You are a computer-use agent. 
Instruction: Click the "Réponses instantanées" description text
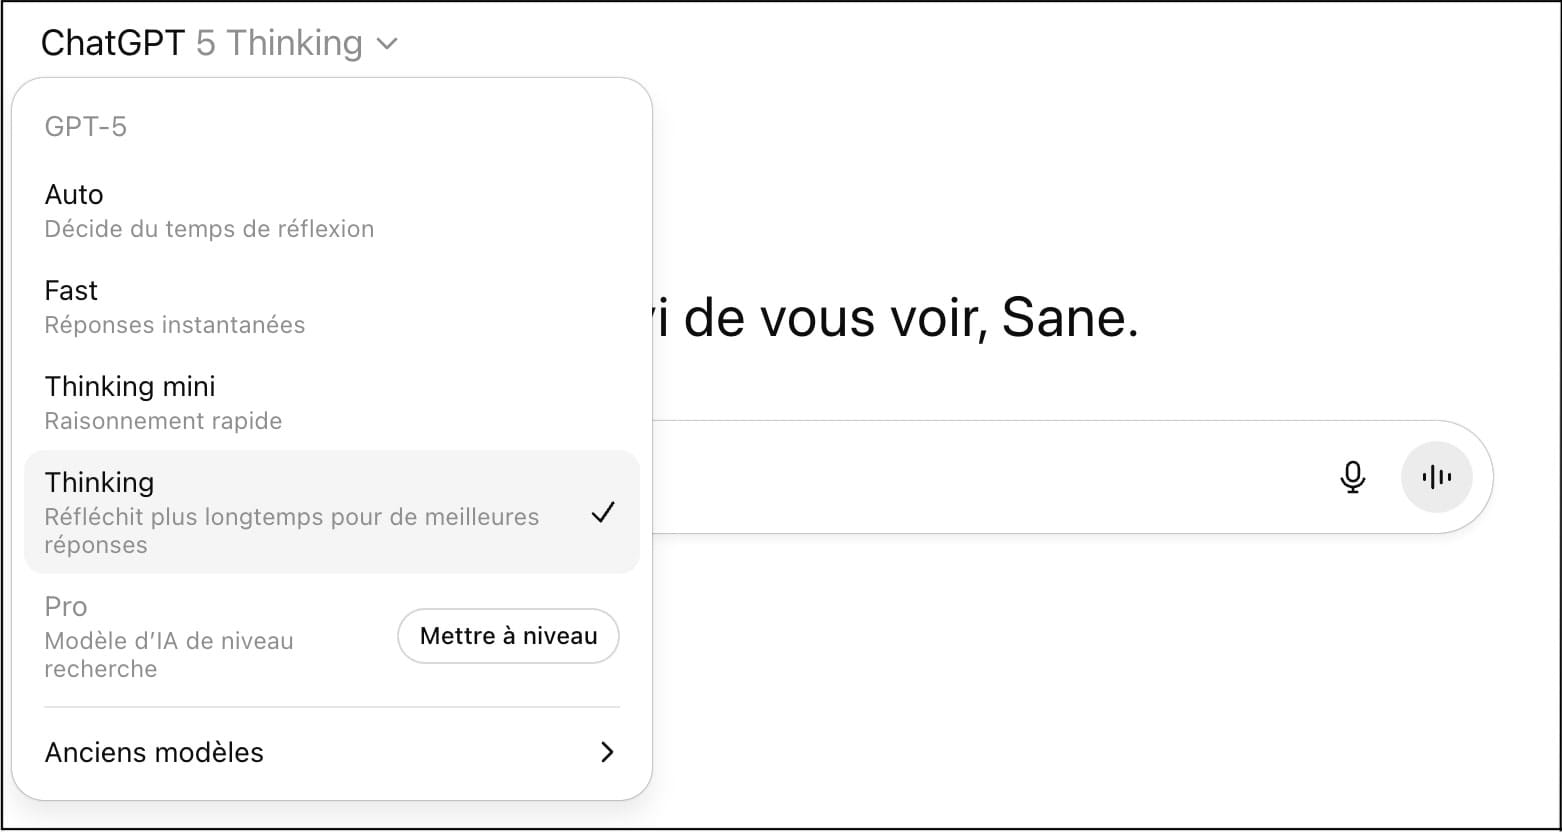click(x=175, y=325)
